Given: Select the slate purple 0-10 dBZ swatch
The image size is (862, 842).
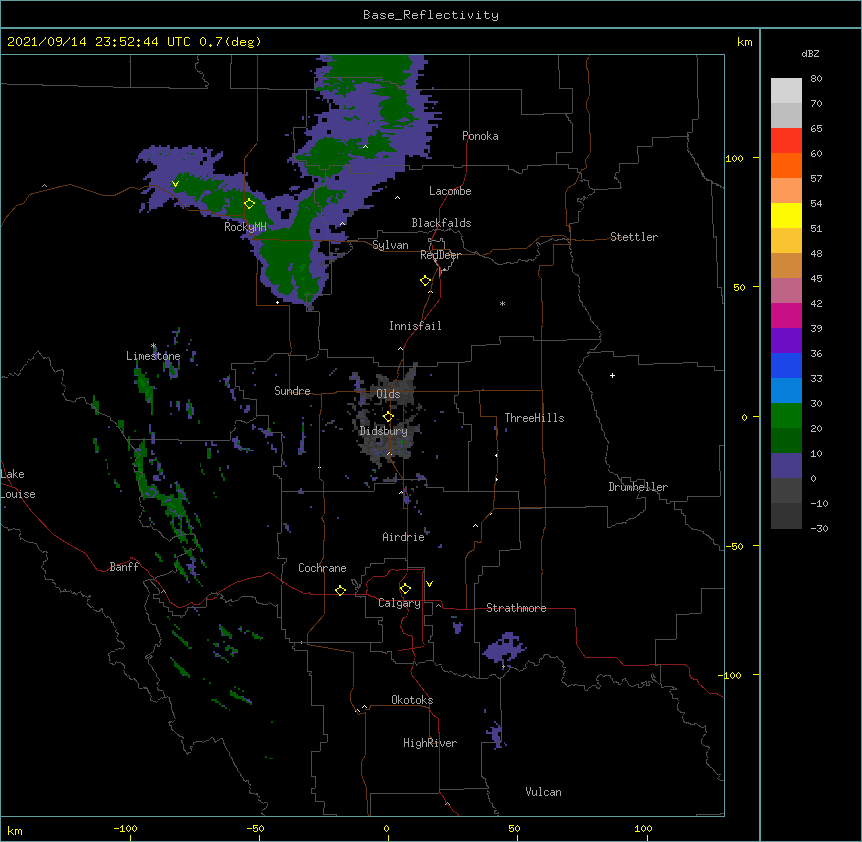Looking at the screenshot, I should point(786,466).
